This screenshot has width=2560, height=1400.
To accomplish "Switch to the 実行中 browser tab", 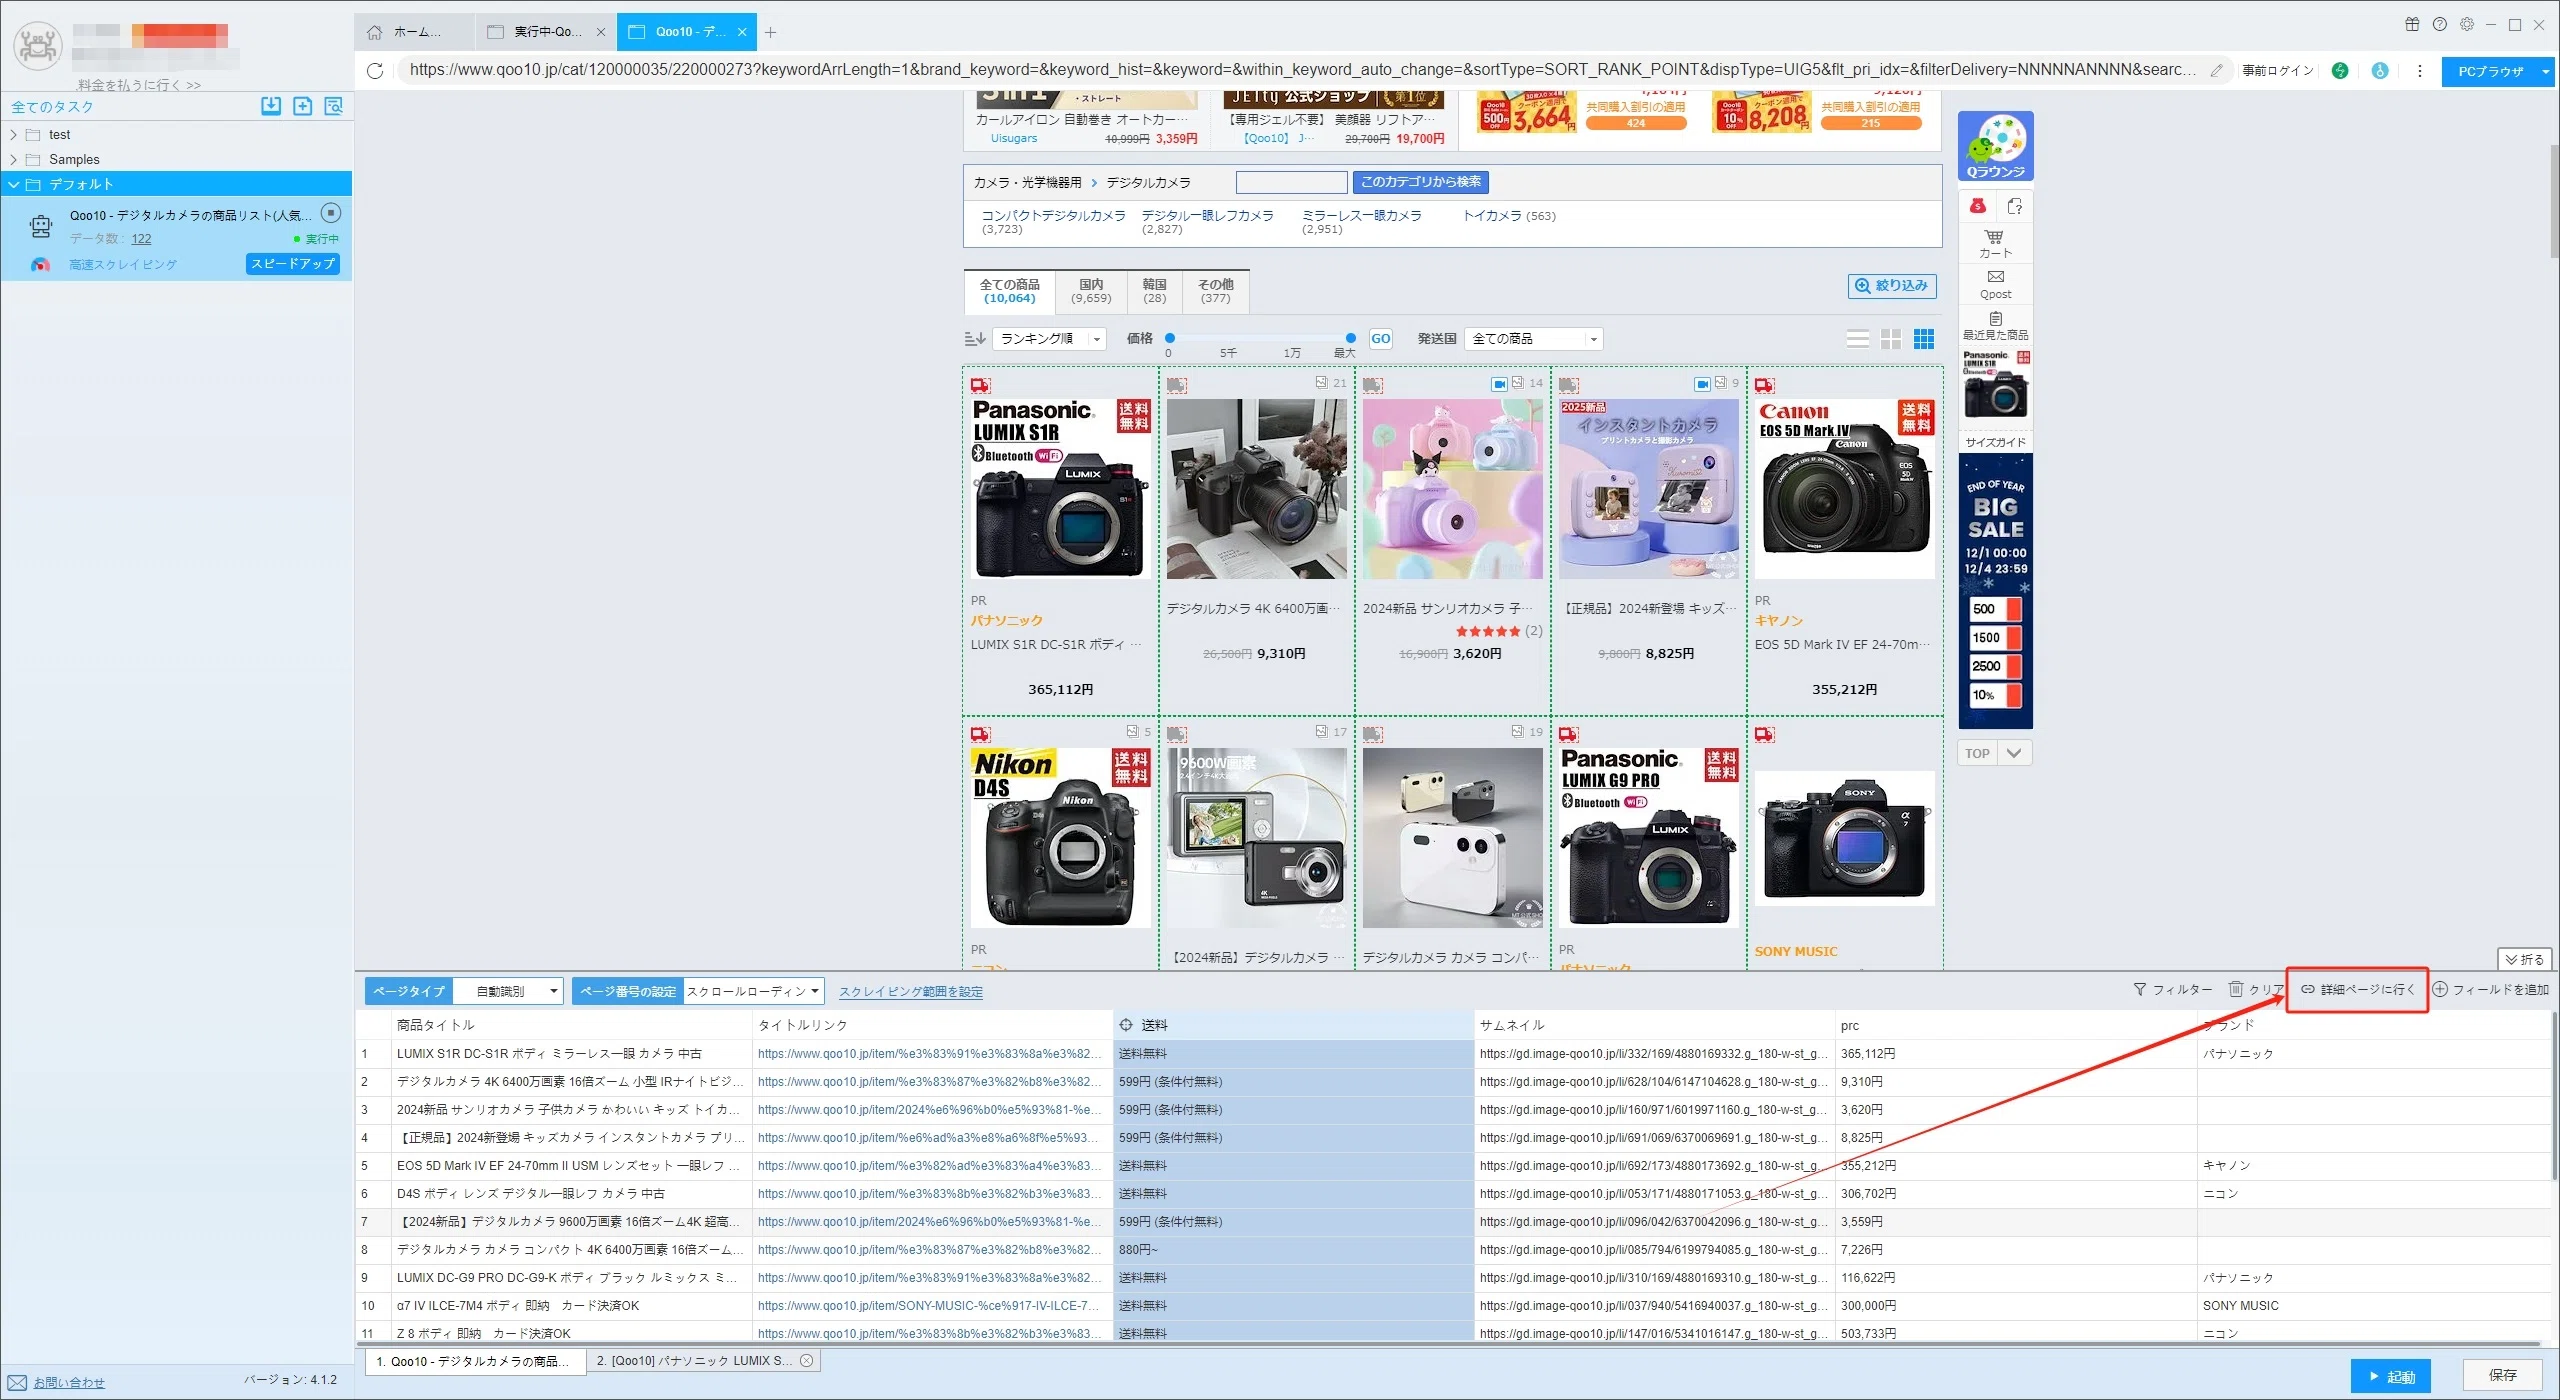I will (546, 32).
